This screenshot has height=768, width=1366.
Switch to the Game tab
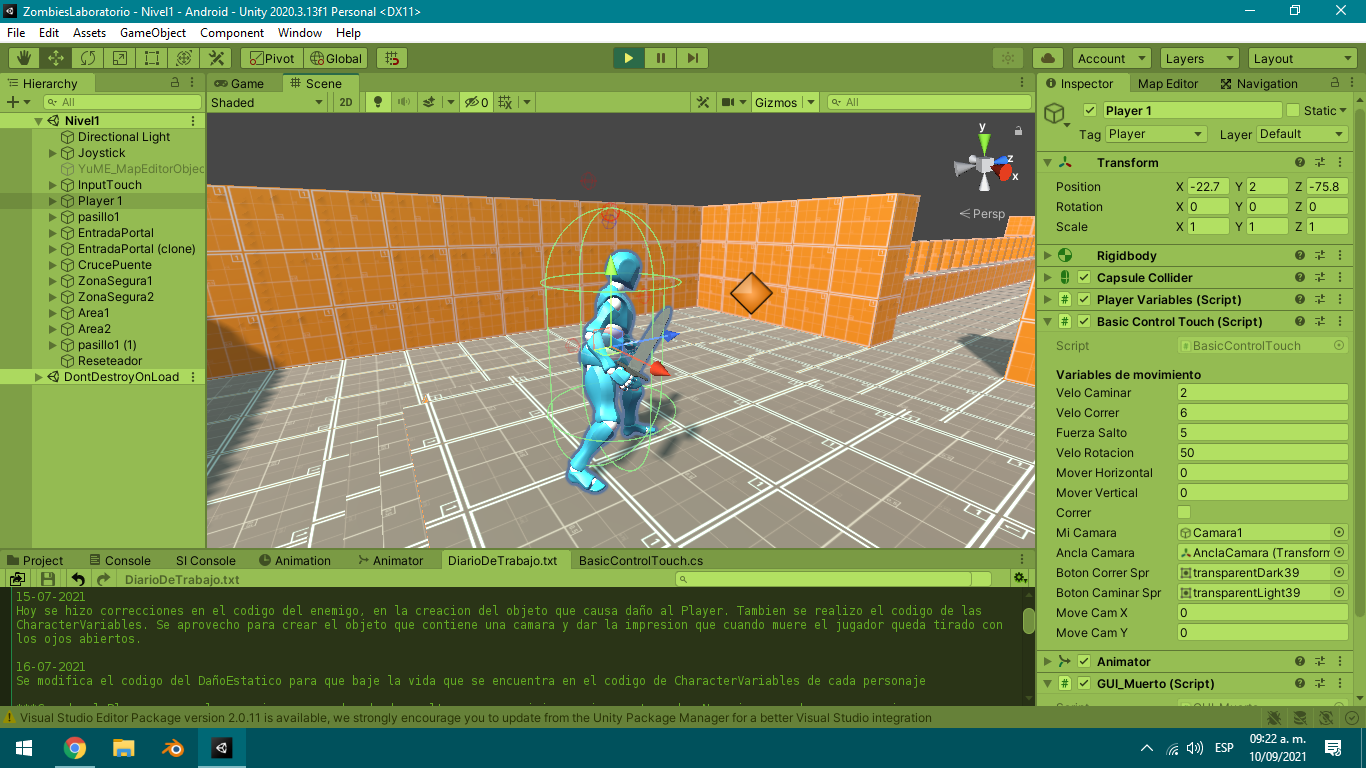pyautogui.click(x=240, y=84)
